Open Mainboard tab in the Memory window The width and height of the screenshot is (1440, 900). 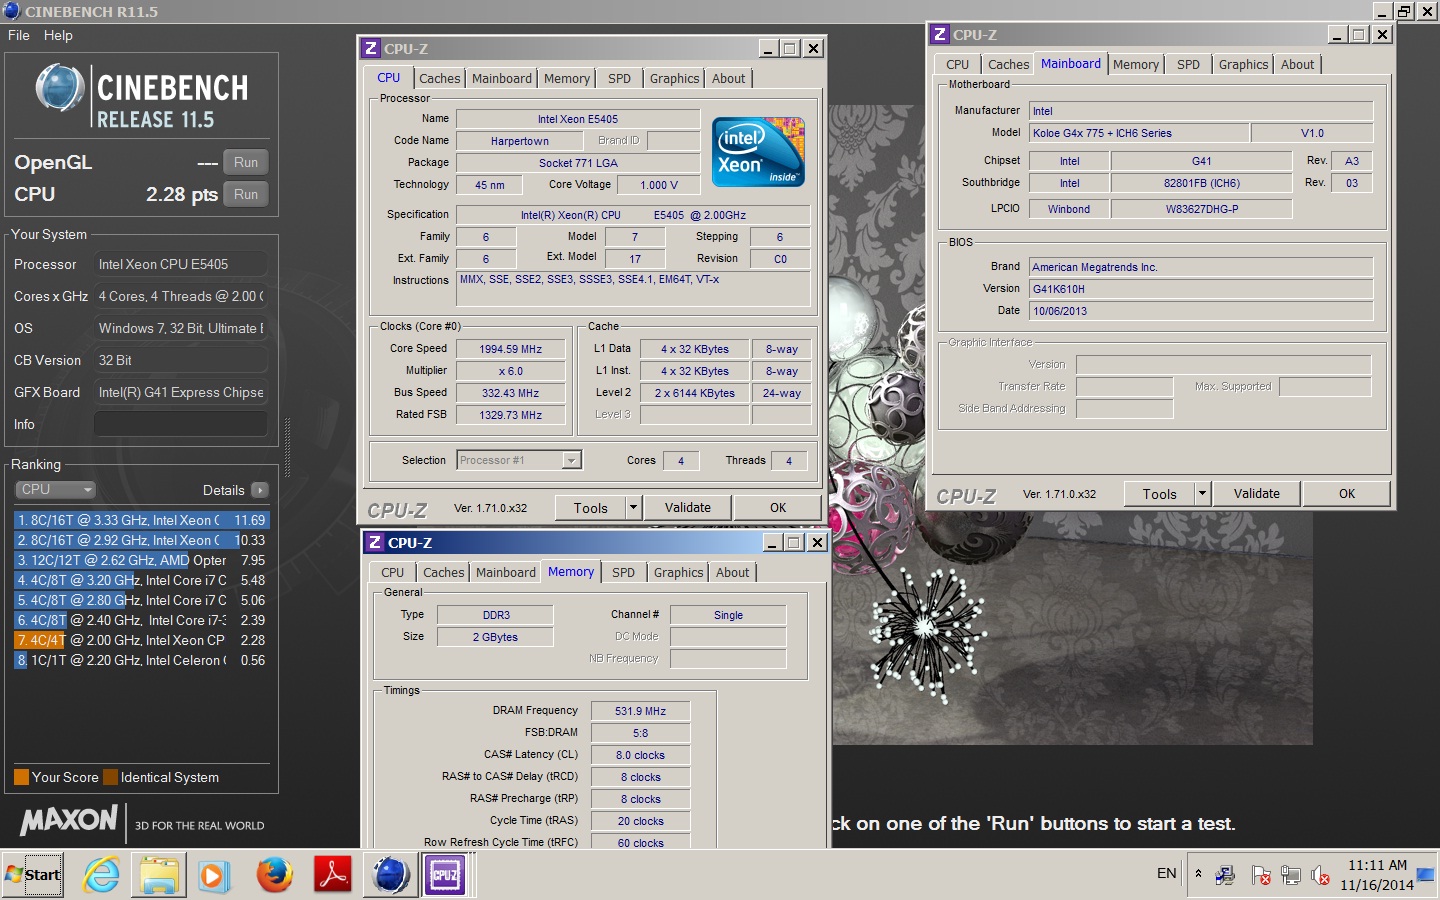coord(506,573)
